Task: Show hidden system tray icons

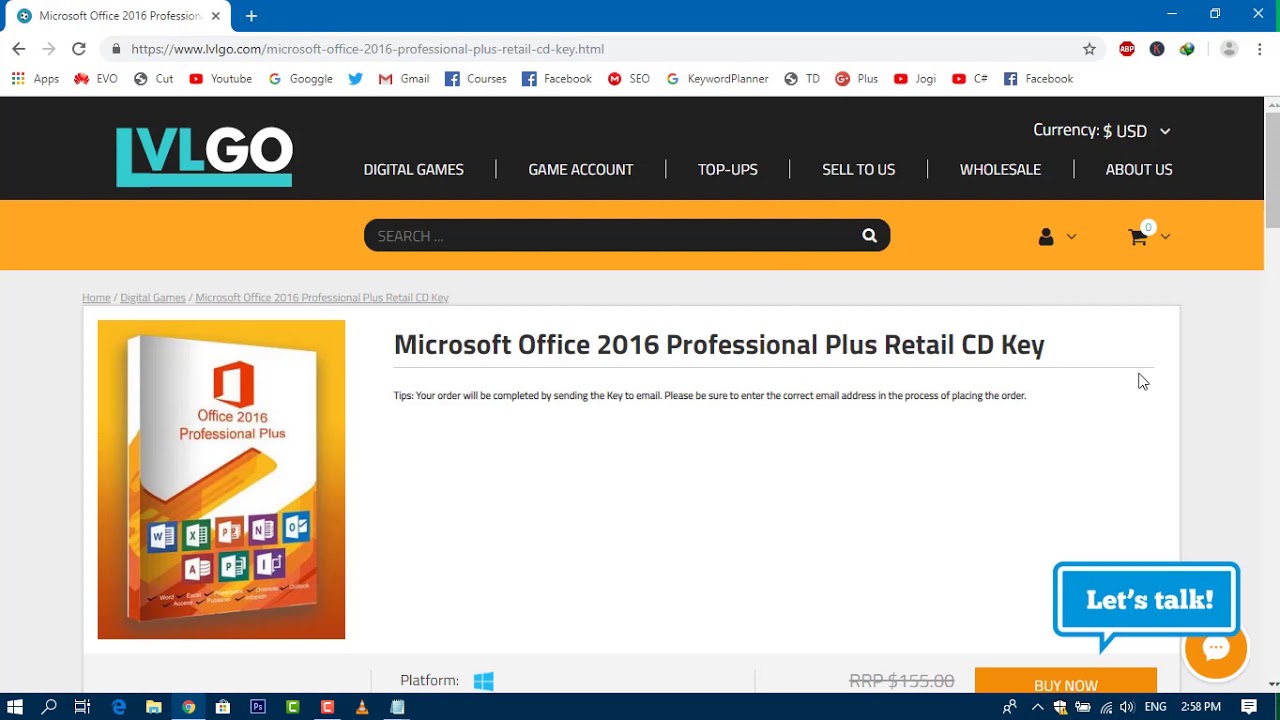Action: pos(1037,707)
